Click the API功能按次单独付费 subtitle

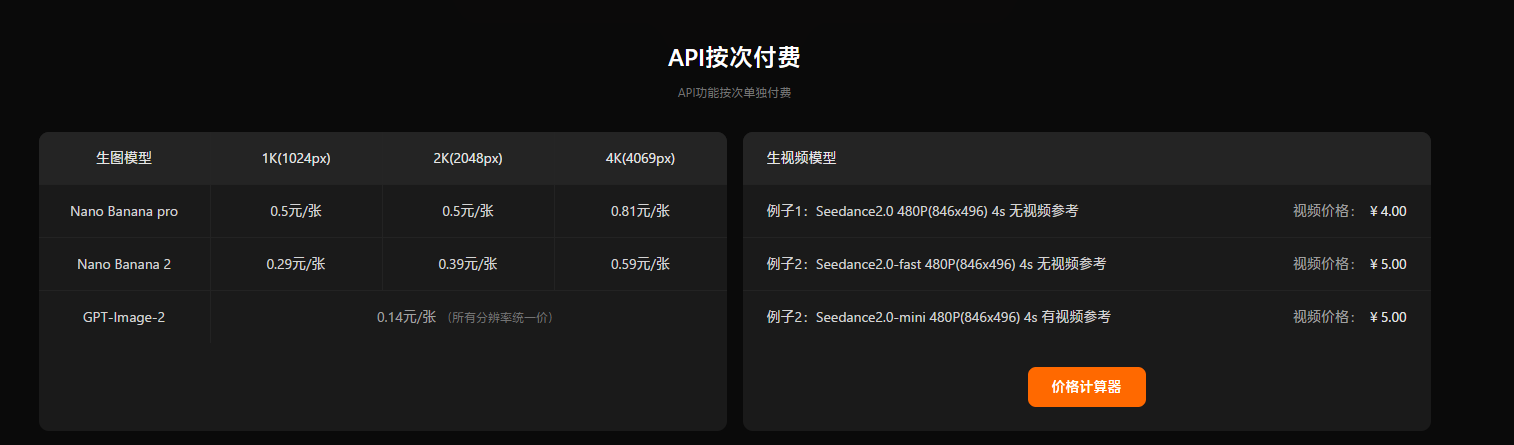coord(734,93)
